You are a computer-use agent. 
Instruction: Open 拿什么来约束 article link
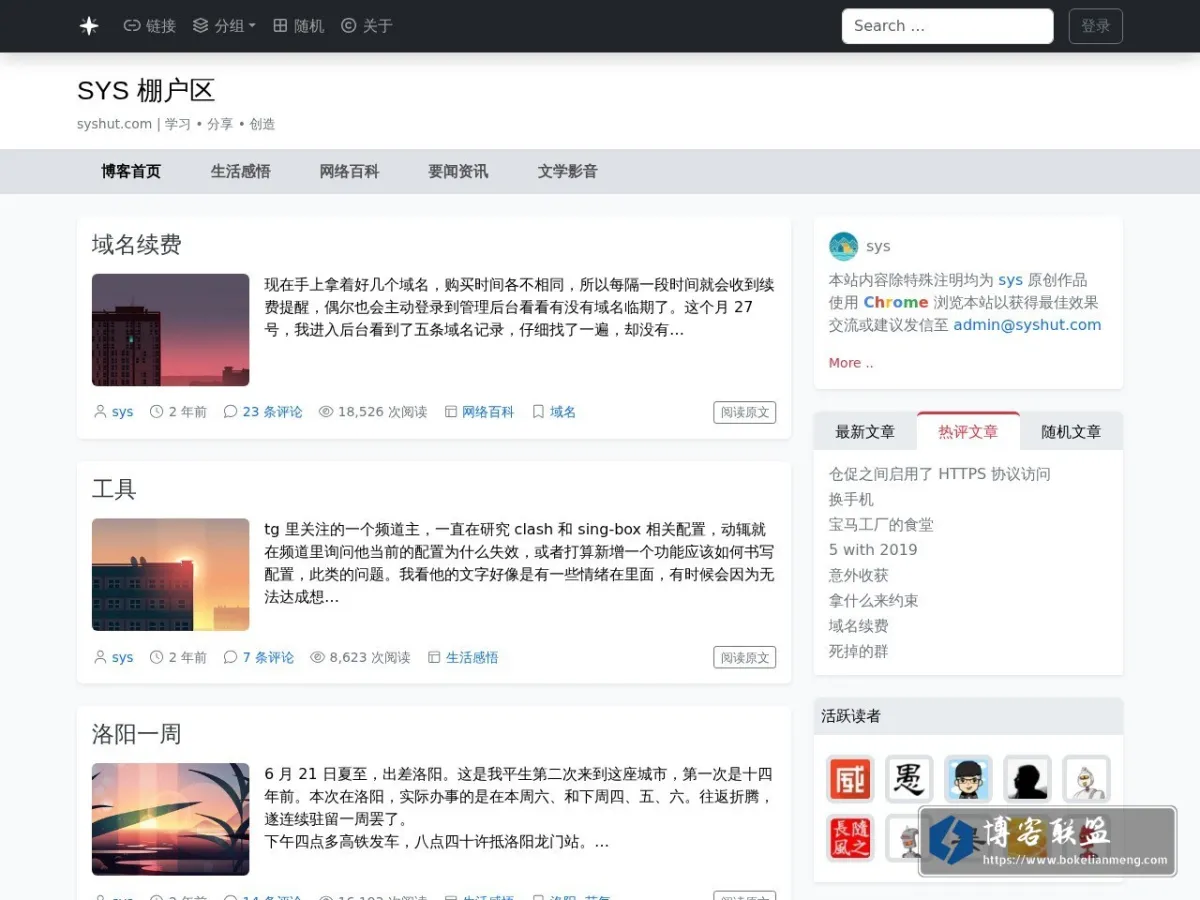tap(874, 600)
